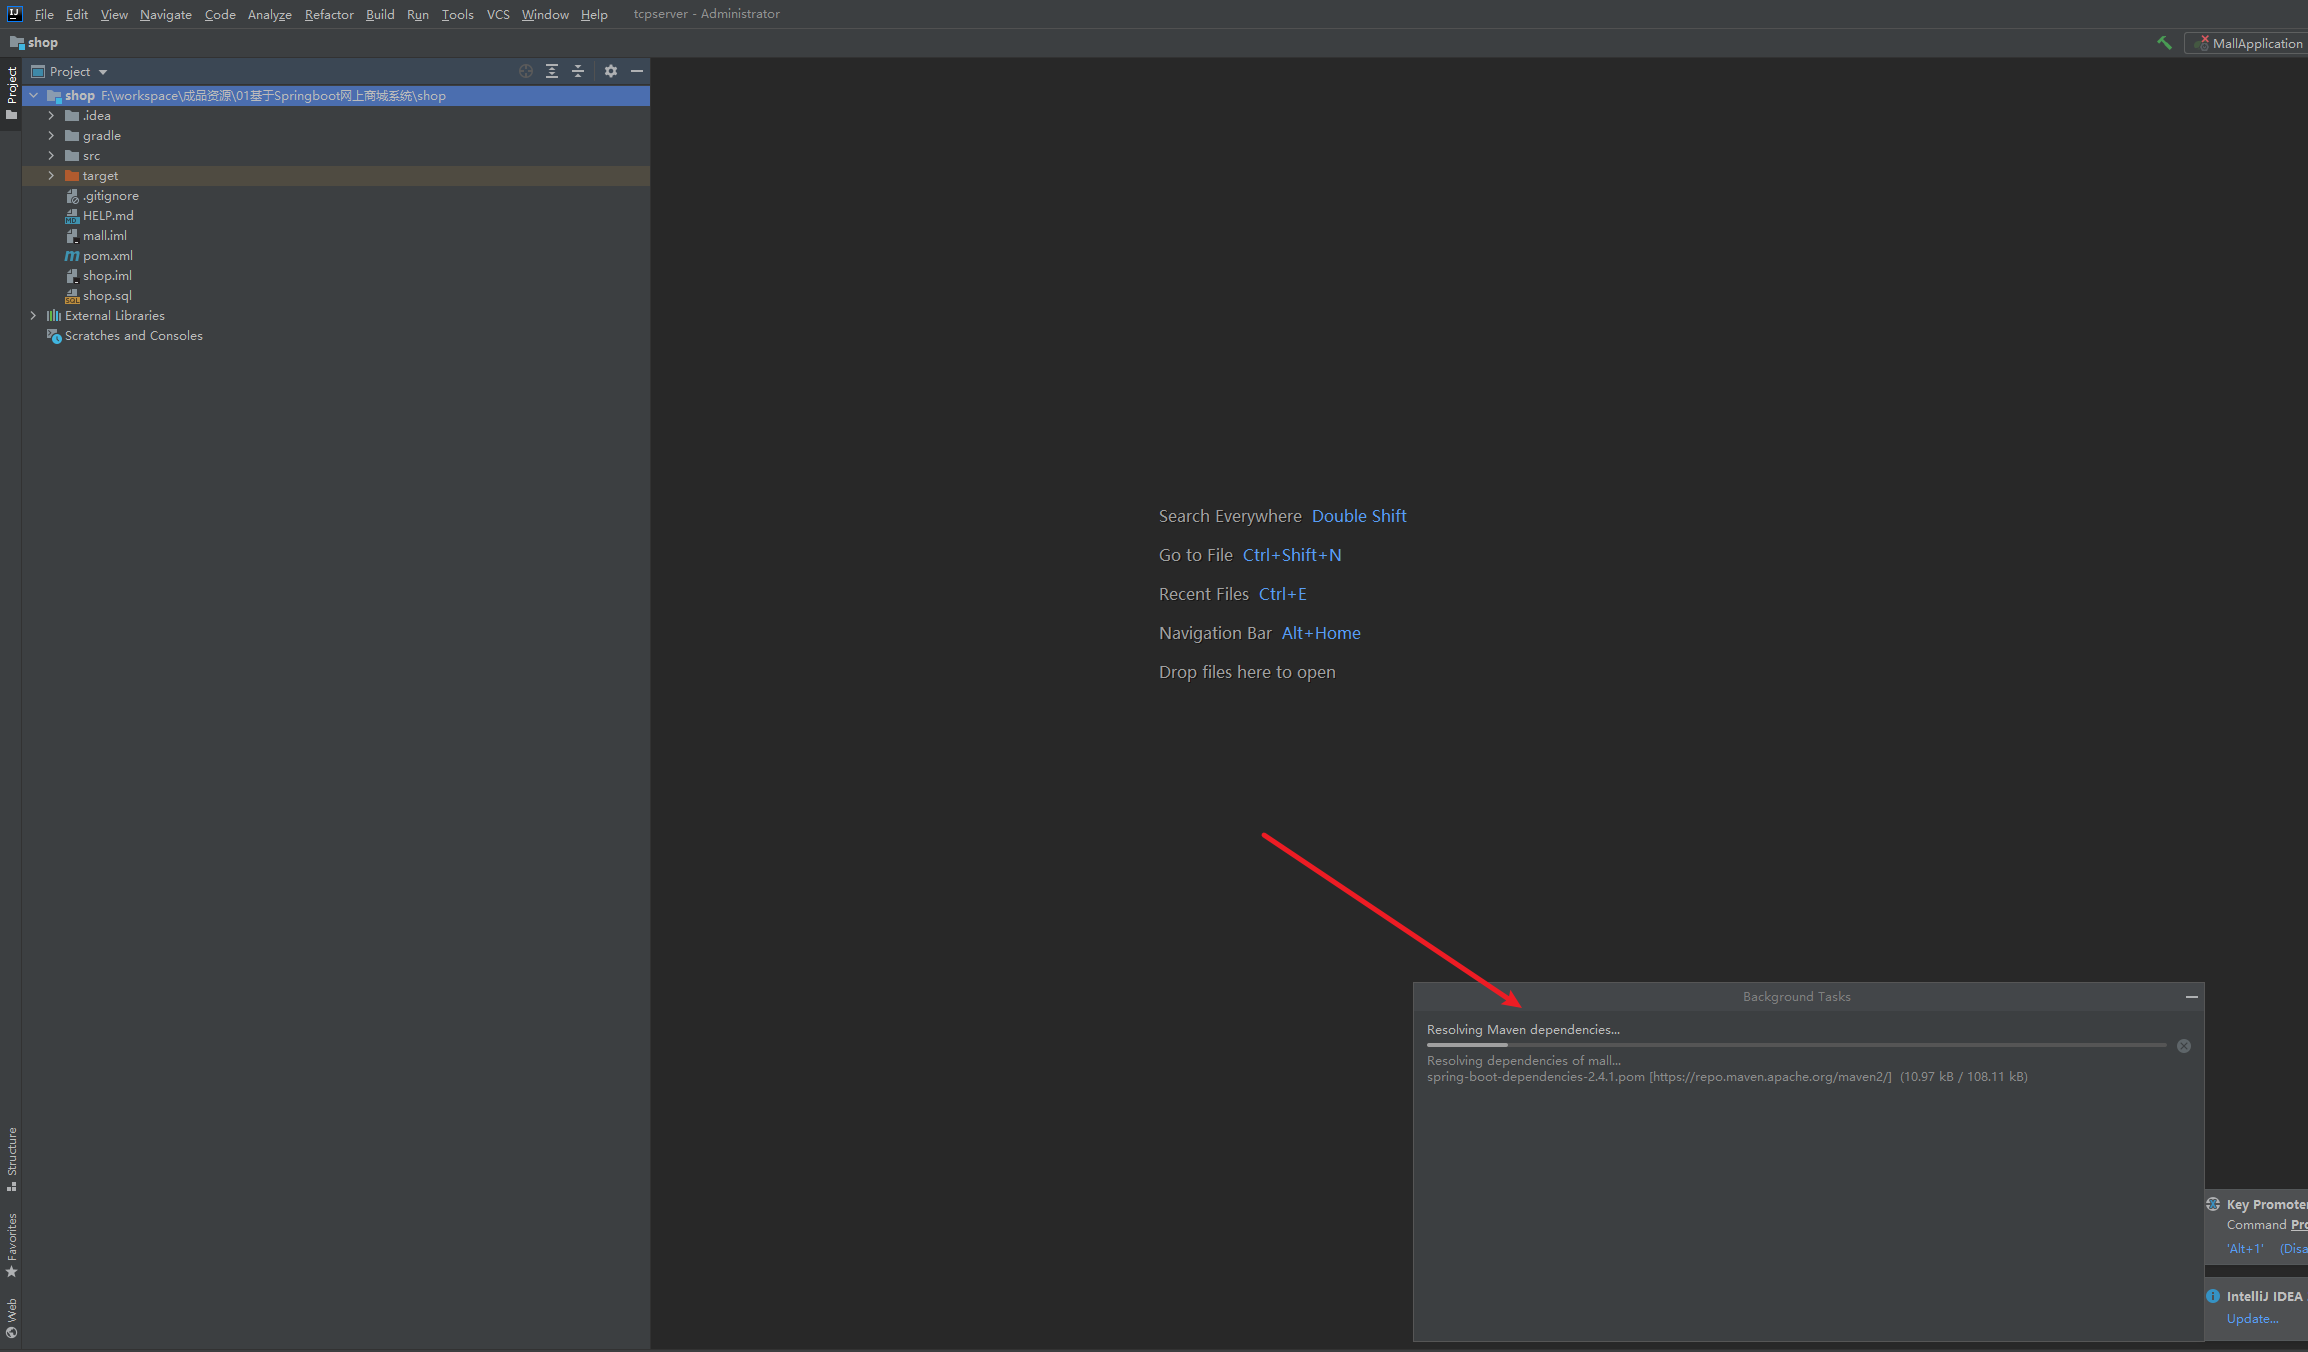
Task: Collapse the shop root project node
Action: pos(34,96)
